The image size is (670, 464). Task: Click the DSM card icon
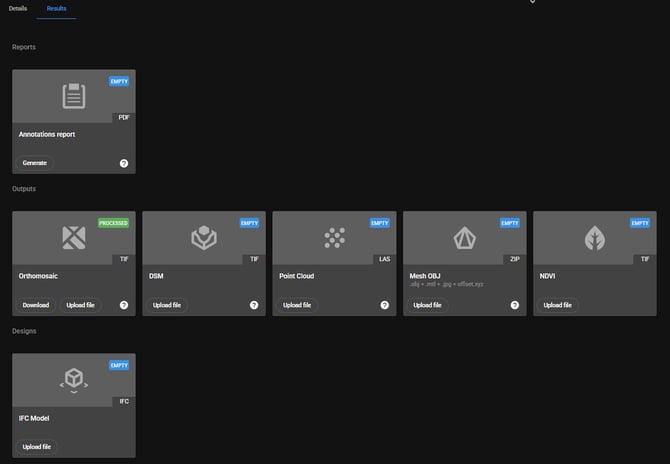[204, 237]
